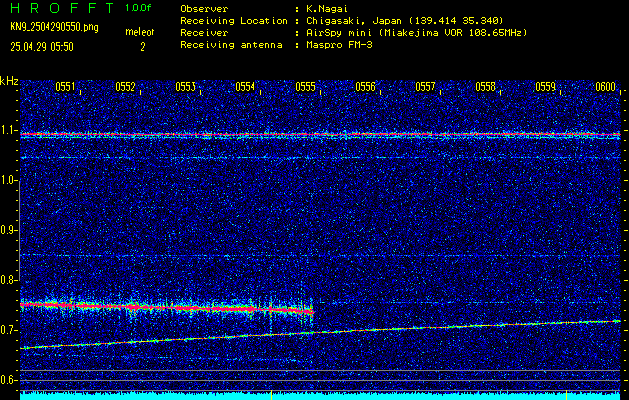This screenshot has width=629, height=400.
Task: Click the kHz axis unit label
Action: click(9, 81)
